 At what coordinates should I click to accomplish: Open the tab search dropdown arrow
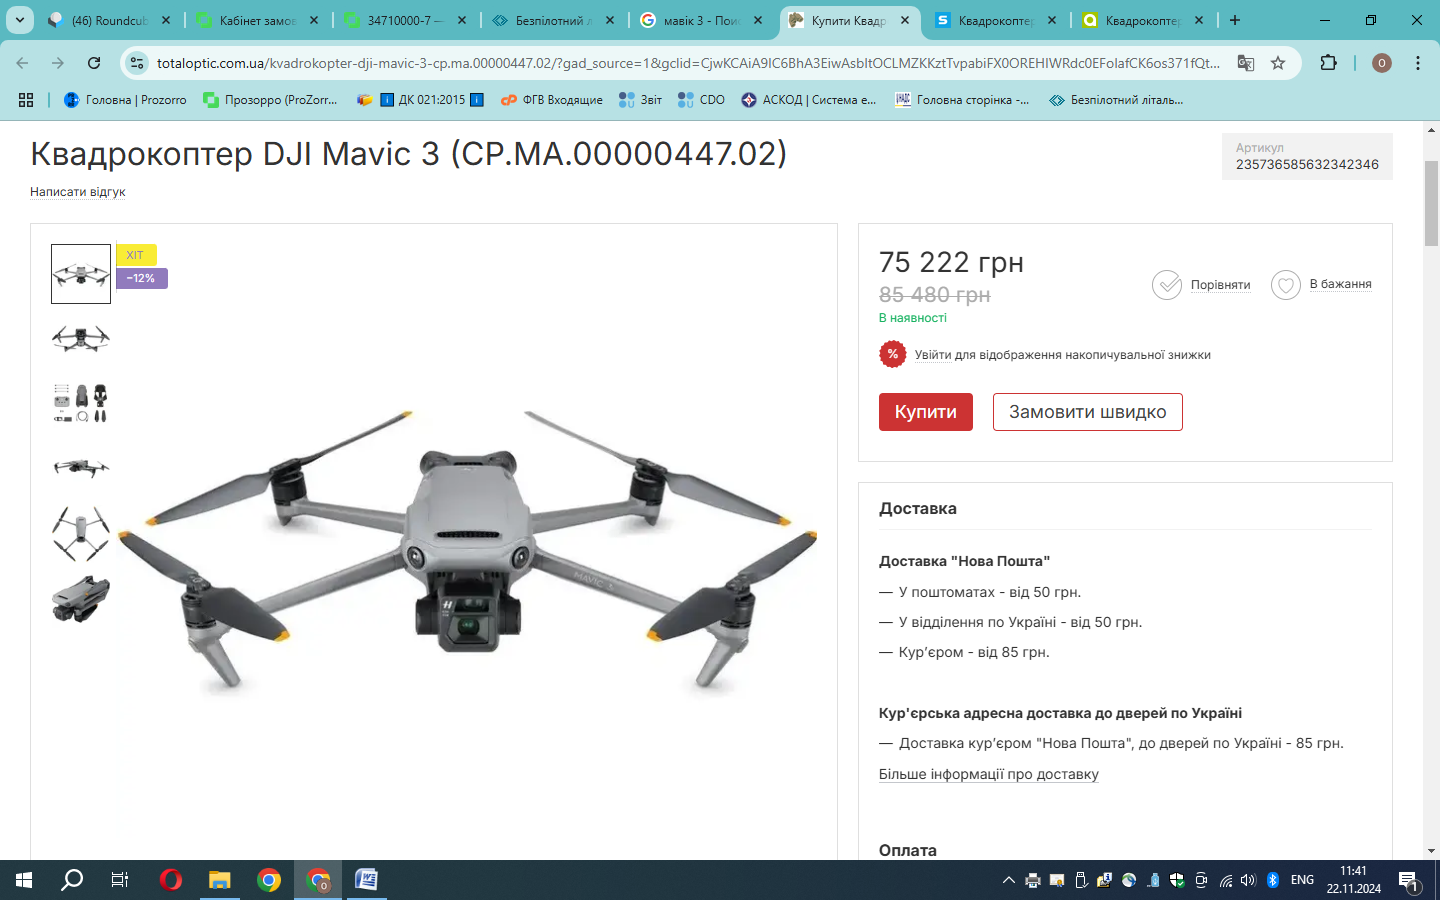(20, 20)
